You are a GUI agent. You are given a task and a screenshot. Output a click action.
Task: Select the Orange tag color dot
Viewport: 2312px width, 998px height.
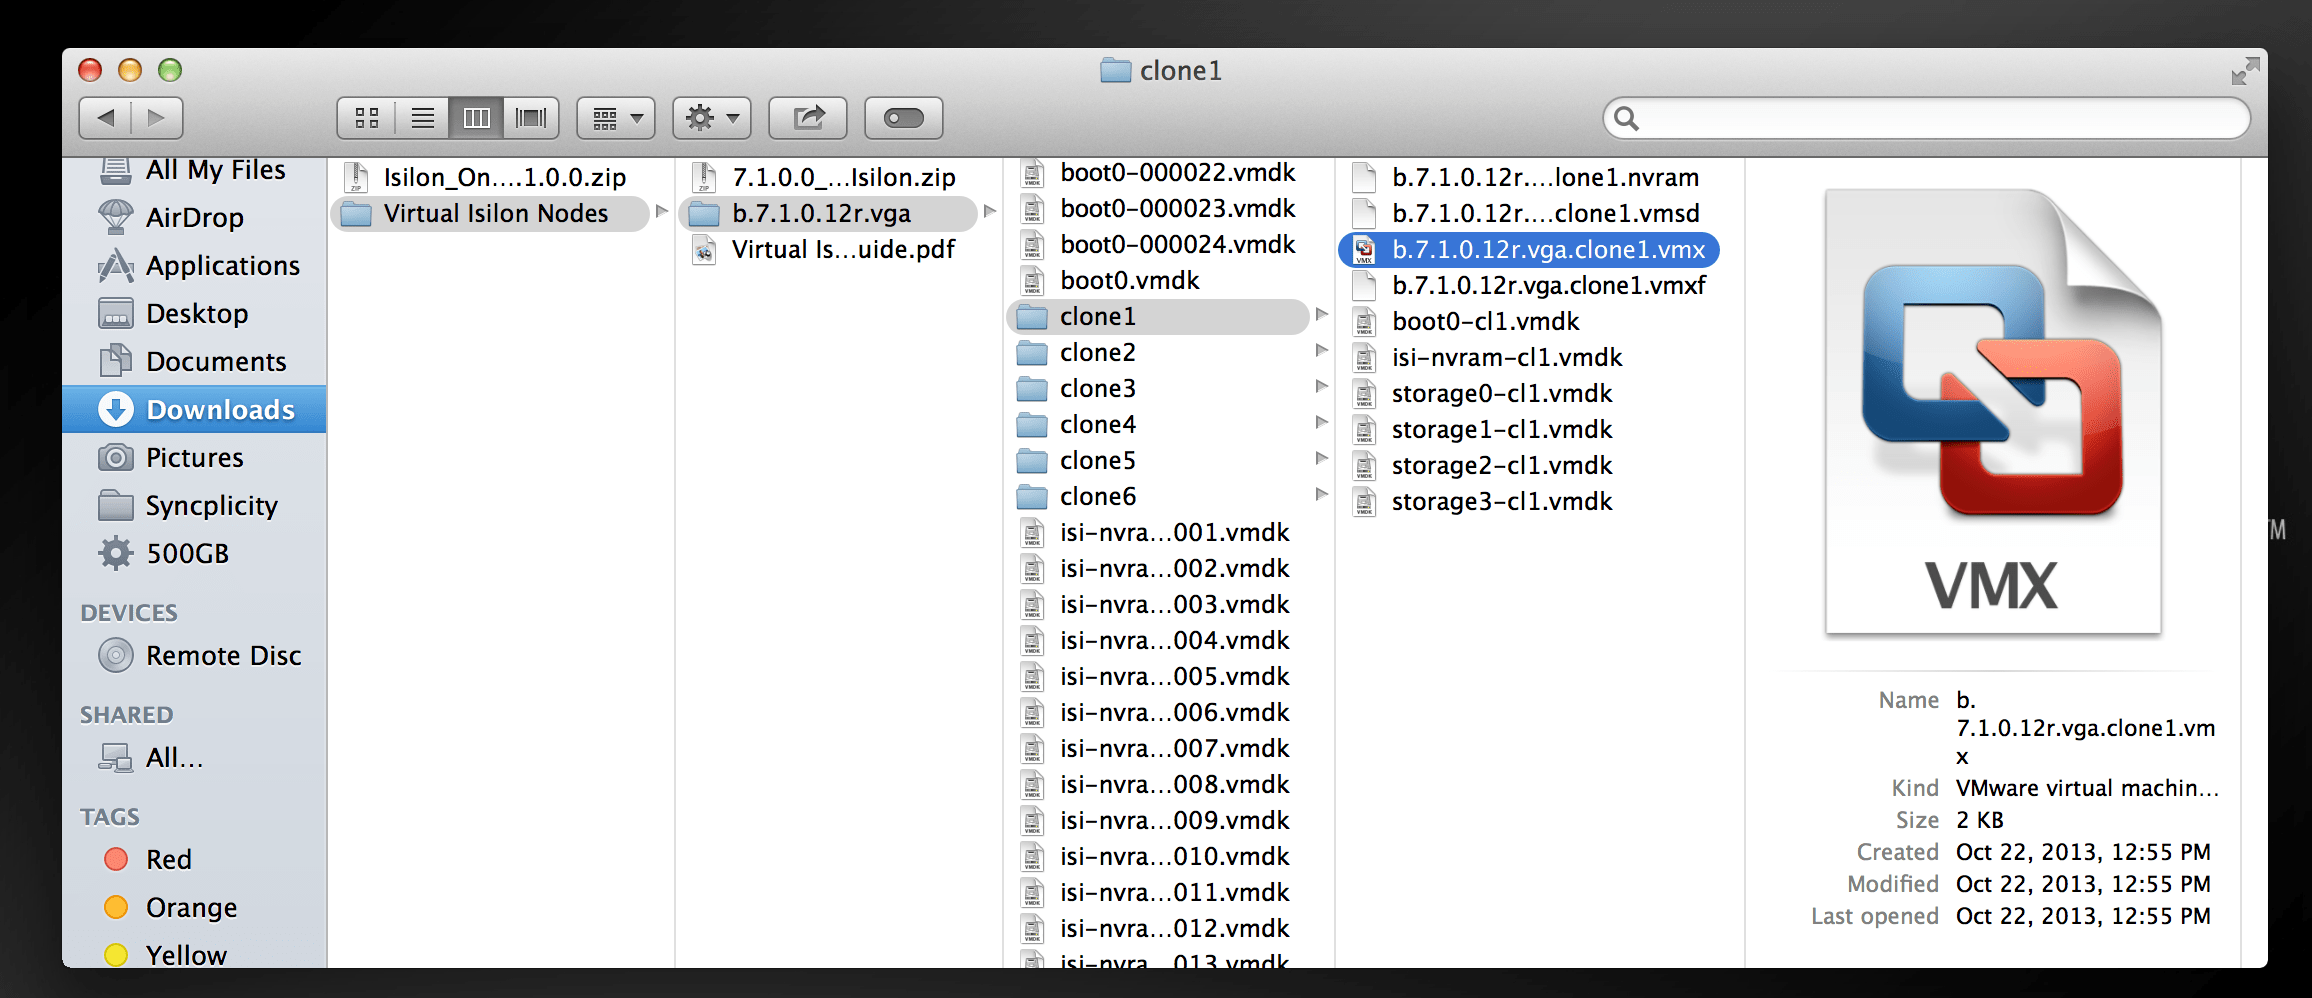pyautogui.click(x=116, y=907)
